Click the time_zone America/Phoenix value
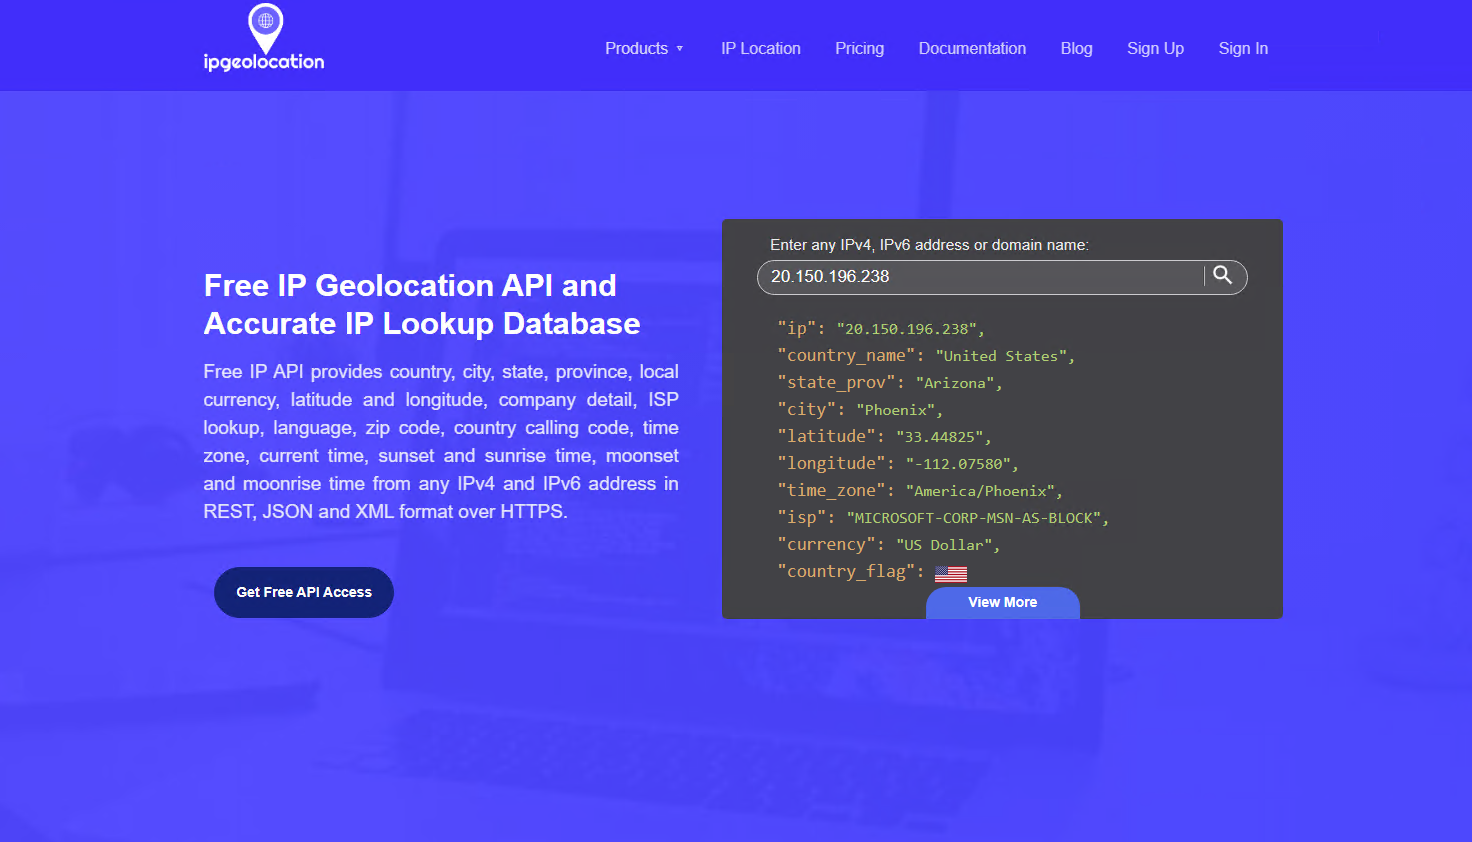1472x842 pixels. click(x=983, y=490)
